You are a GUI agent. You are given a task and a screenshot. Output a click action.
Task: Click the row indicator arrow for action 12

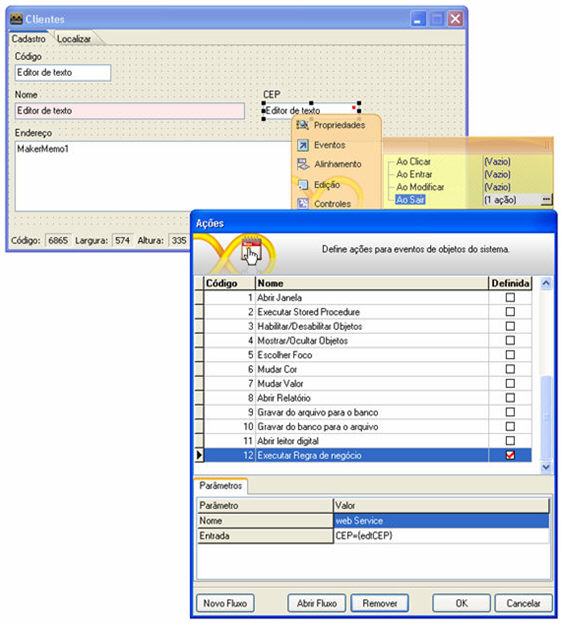click(x=199, y=455)
